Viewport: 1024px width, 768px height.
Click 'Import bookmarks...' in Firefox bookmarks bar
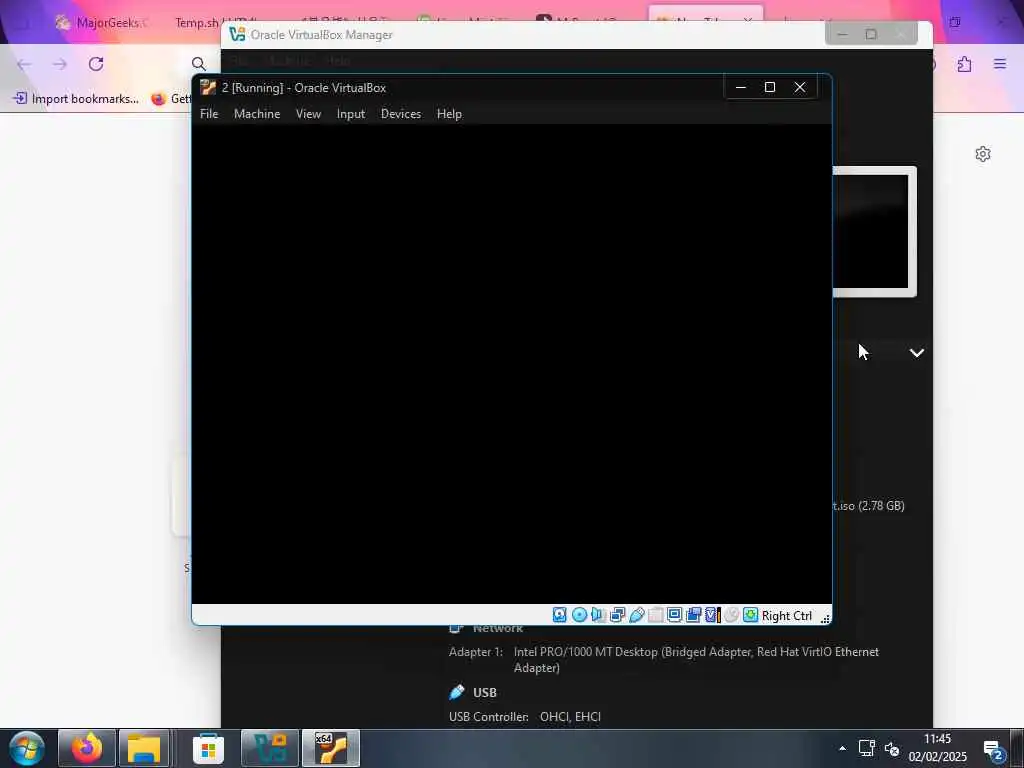point(76,99)
